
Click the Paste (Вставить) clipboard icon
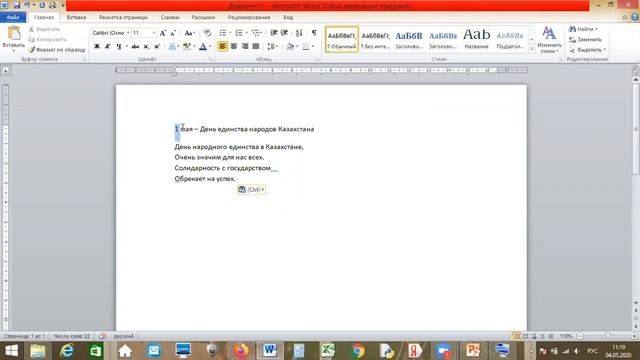coord(13,33)
